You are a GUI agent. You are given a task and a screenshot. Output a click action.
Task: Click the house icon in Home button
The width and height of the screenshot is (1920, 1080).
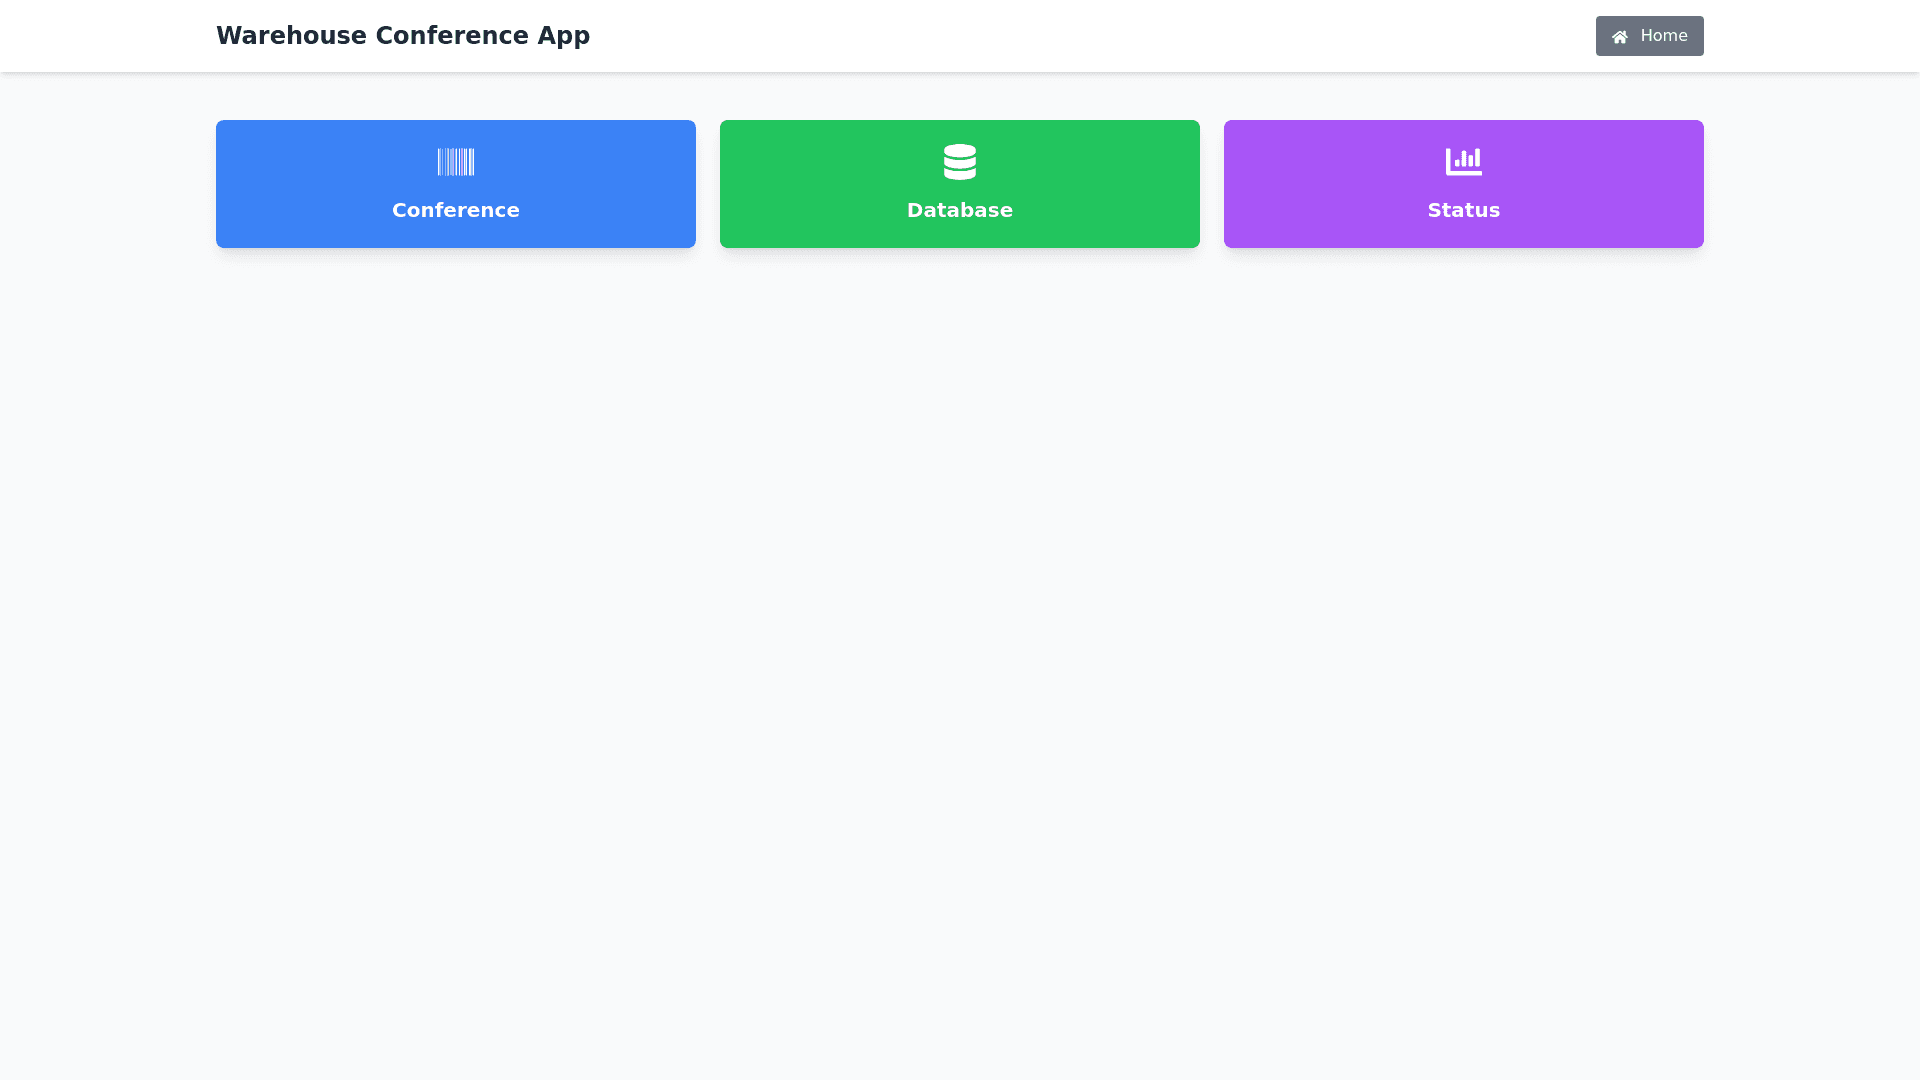pyautogui.click(x=1620, y=37)
